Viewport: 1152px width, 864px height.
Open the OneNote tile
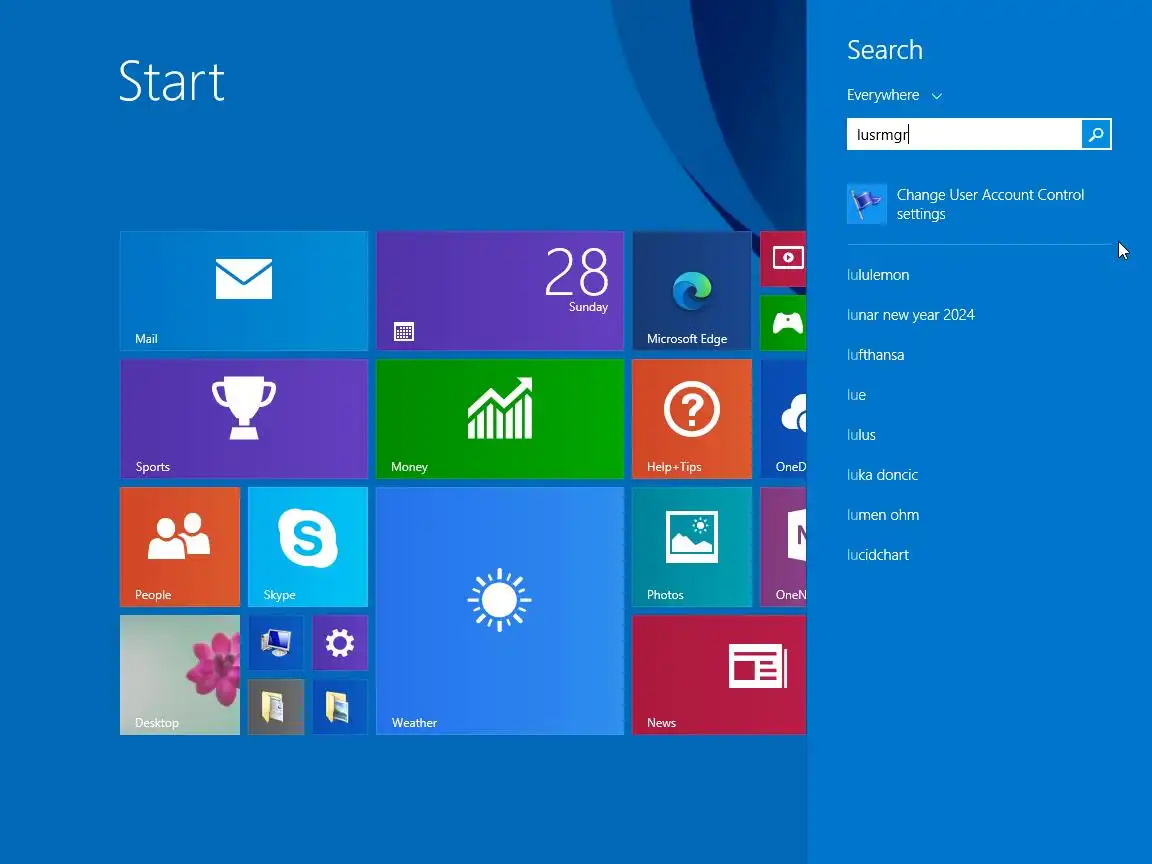783,547
